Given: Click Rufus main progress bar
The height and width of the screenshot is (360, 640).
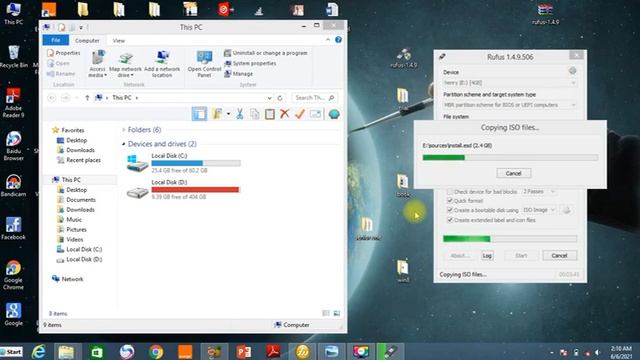Looking at the screenshot, I should pyautogui.click(x=510, y=239).
